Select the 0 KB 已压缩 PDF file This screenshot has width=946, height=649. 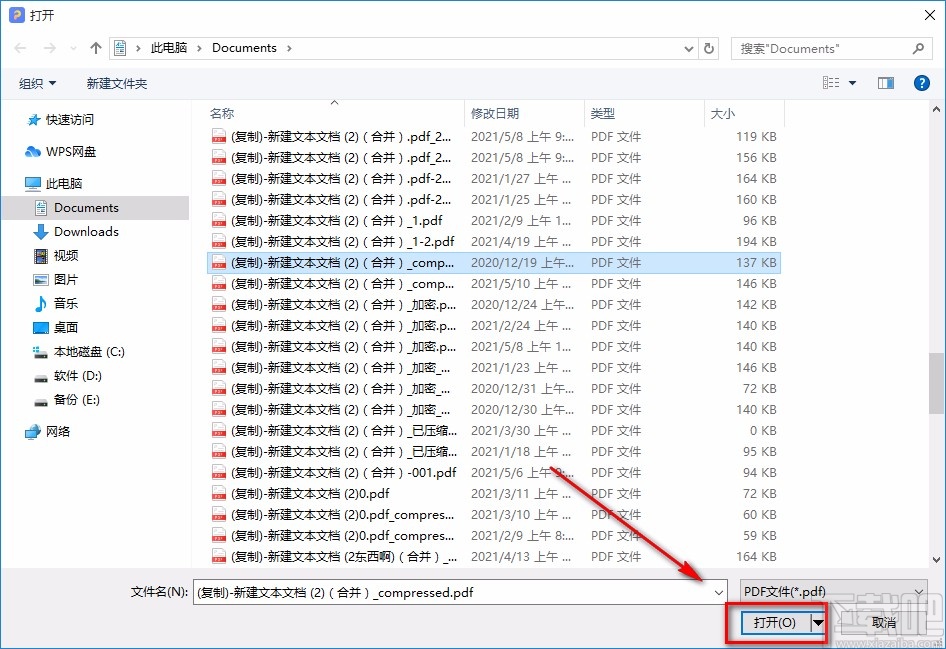click(494, 431)
